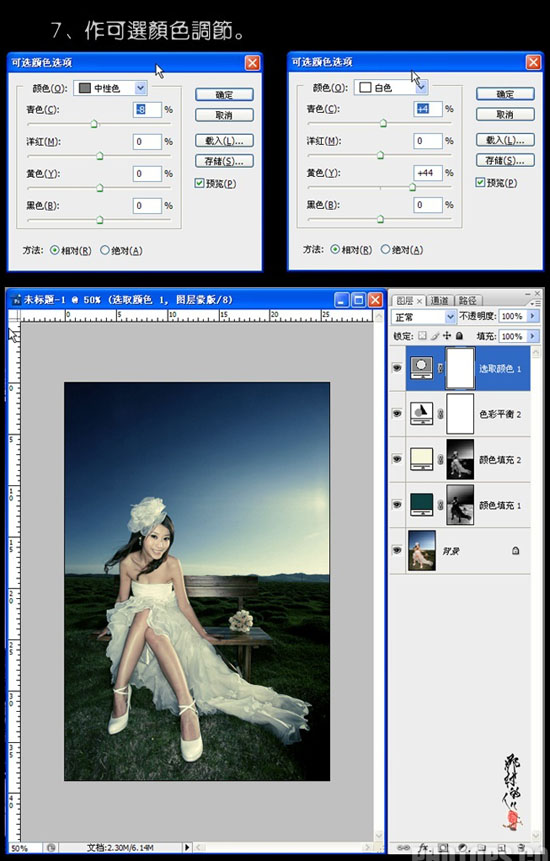This screenshot has height=861, width=550.
Task: Click the lock position cross-arrow icon
Action: click(x=447, y=336)
